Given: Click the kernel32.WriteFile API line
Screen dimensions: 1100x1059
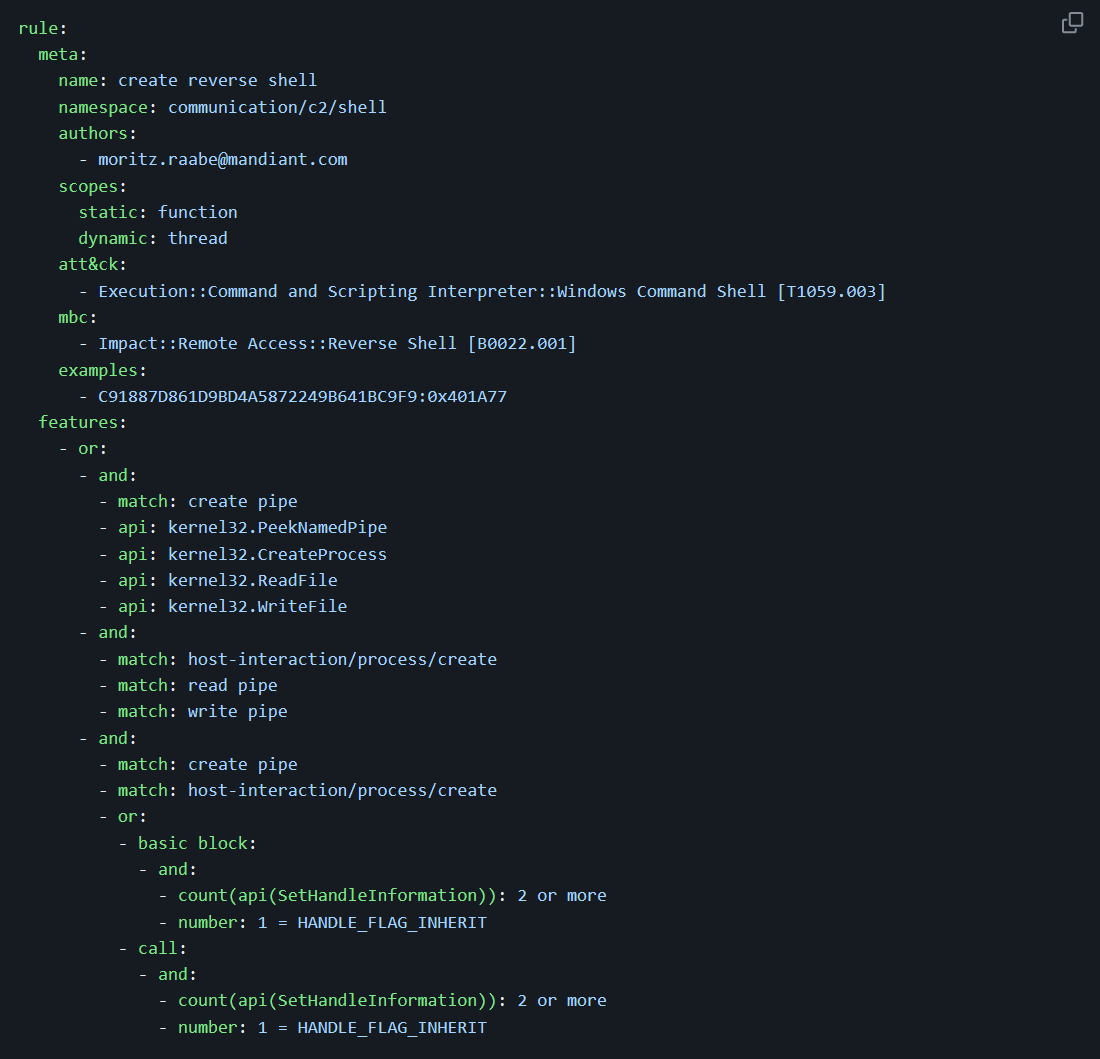Looking at the screenshot, I should tap(257, 606).
